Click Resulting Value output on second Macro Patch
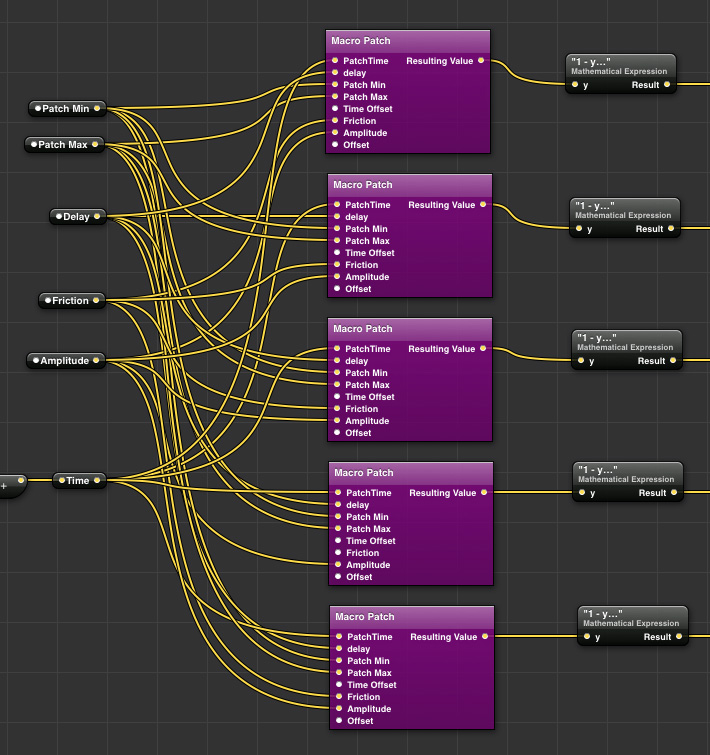 (483, 205)
